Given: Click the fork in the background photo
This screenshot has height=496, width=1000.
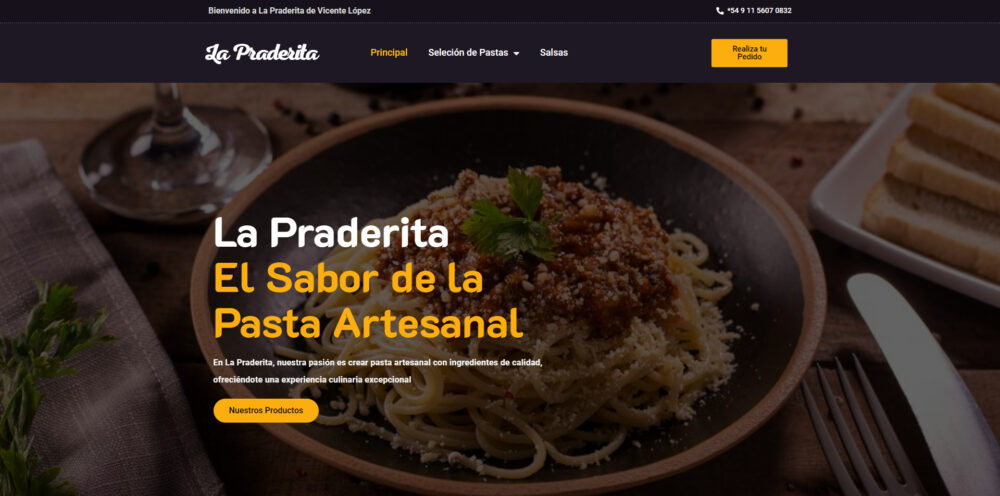Looking at the screenshot, I should (855, 427).
